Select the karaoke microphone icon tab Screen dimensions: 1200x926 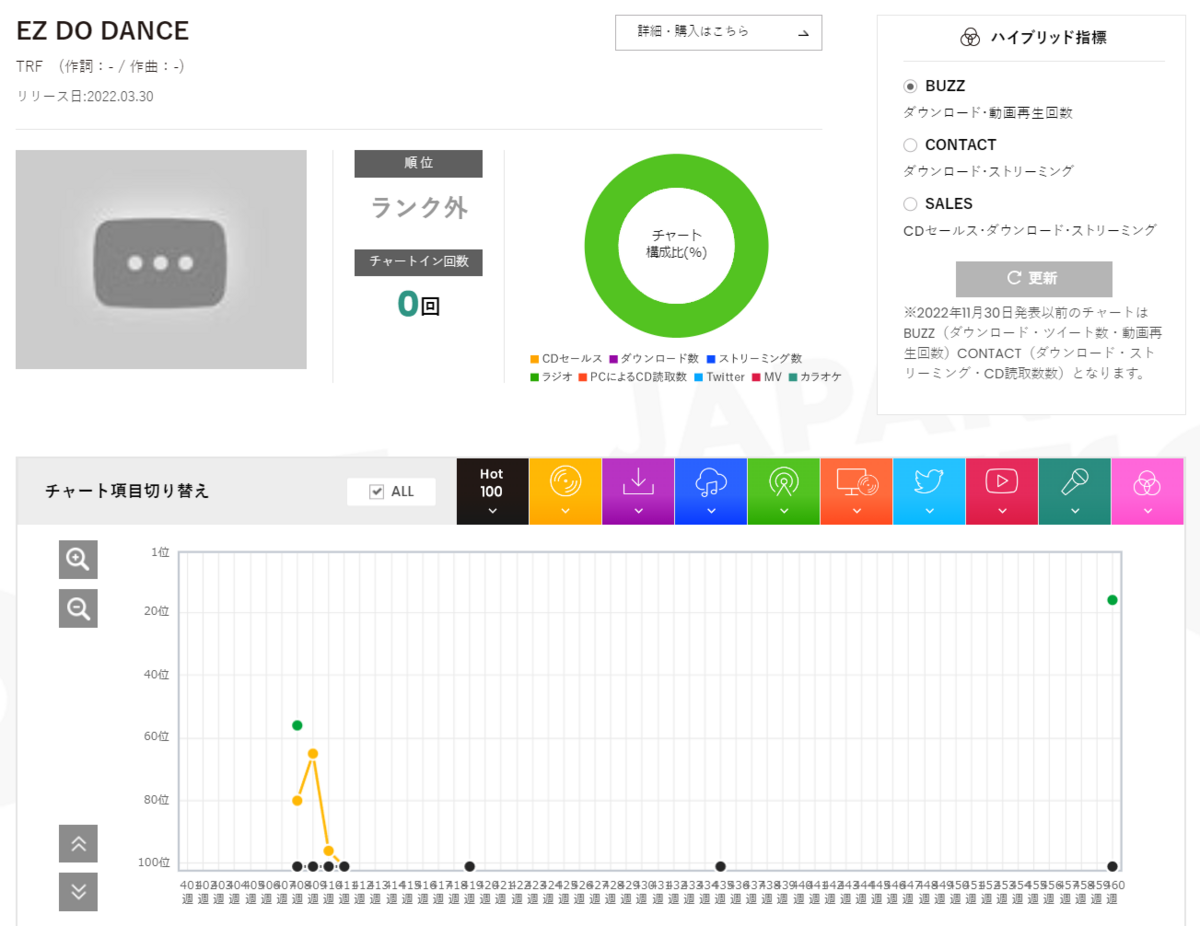[1075, 491]
